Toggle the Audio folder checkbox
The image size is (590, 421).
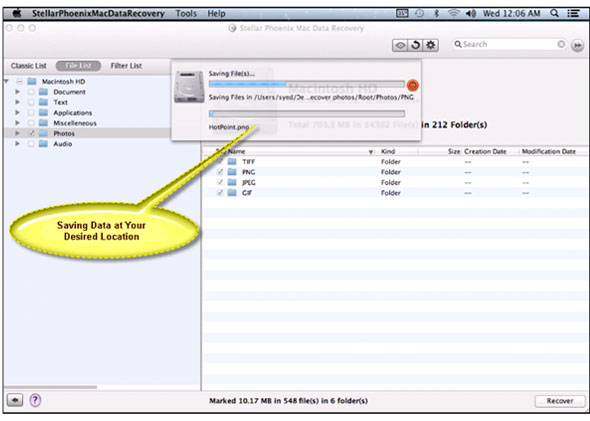(x=31, y=144)
